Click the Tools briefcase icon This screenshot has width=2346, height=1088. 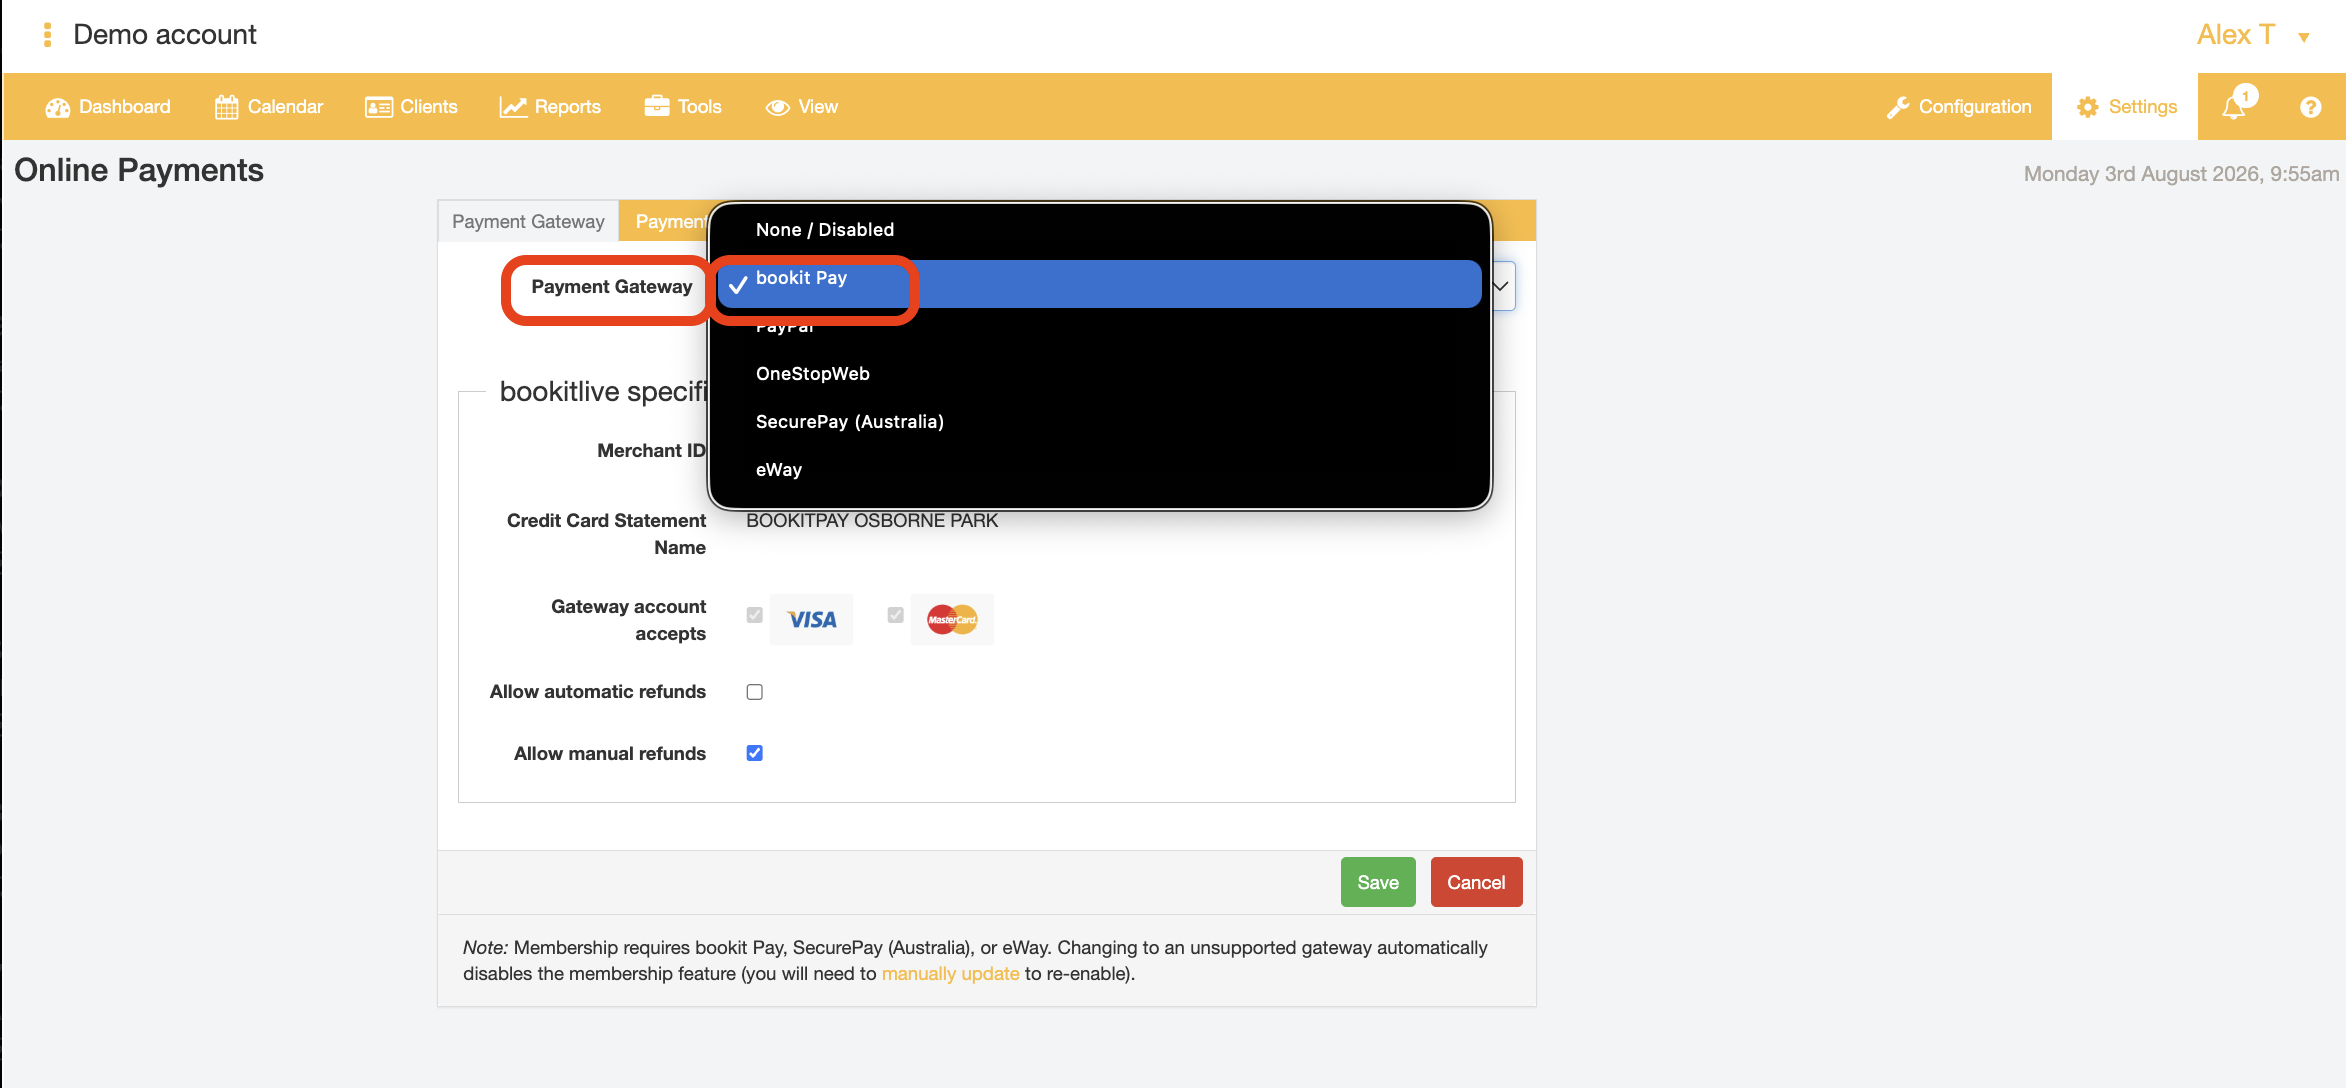[657, 106]
